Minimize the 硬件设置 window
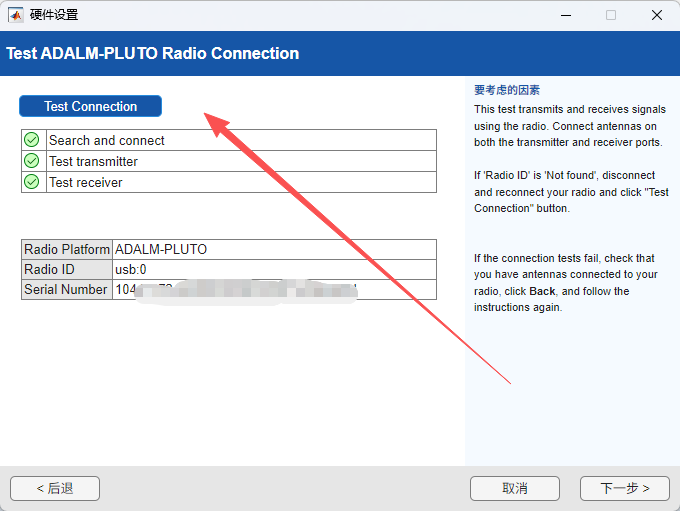The height and width of the screenshot is (511, 680). pos(566,15)
